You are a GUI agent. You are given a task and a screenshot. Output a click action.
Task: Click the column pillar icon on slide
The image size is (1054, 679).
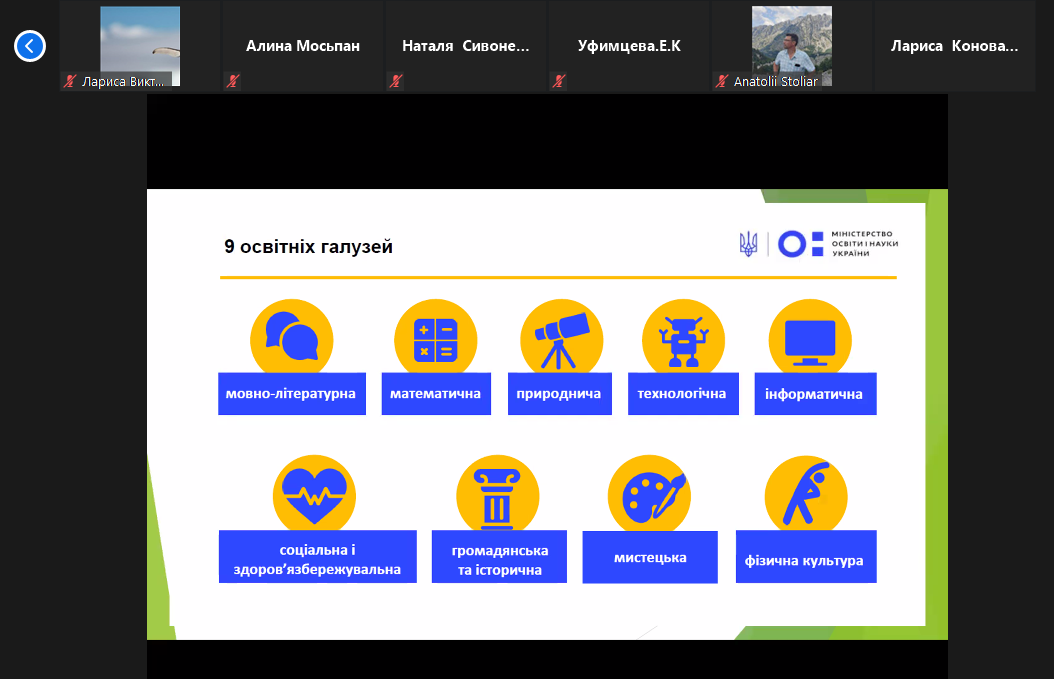tap(497, 493)
